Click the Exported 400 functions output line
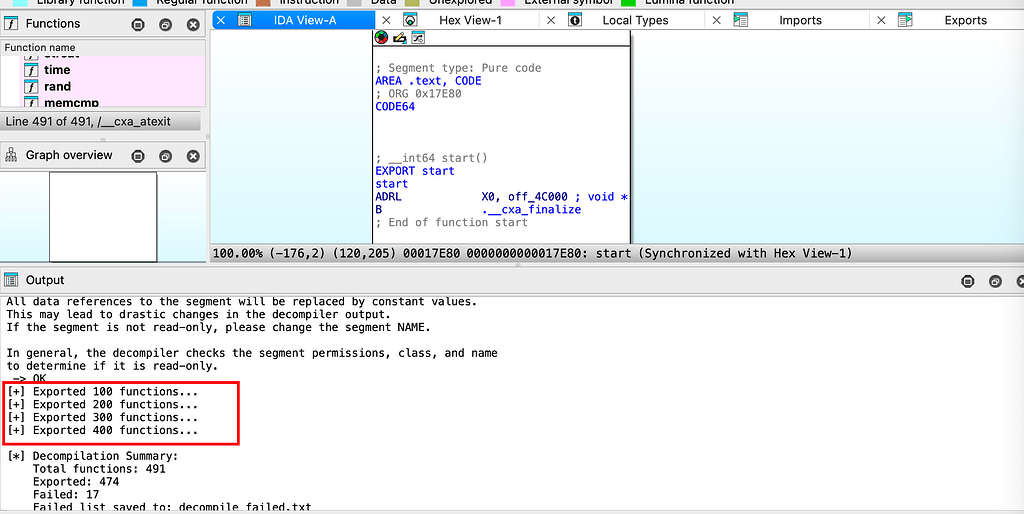This screenshot has height=514, width=1024. pyautogui.click(x=103, y=430)
